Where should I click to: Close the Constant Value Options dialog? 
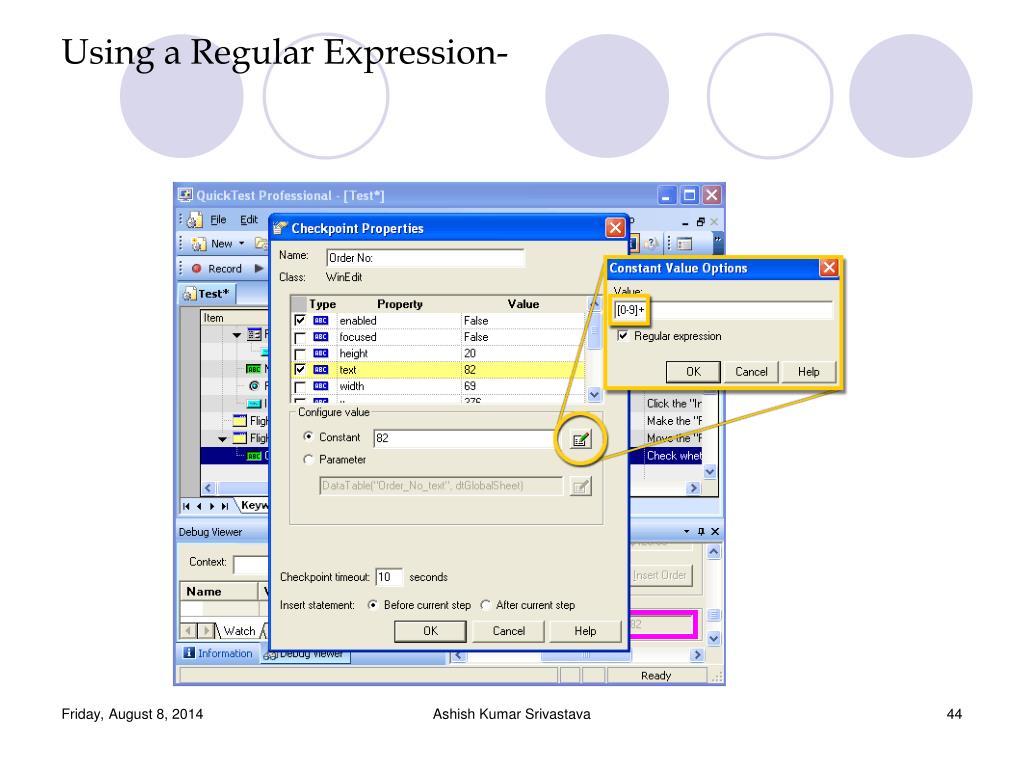coord(829,268)
